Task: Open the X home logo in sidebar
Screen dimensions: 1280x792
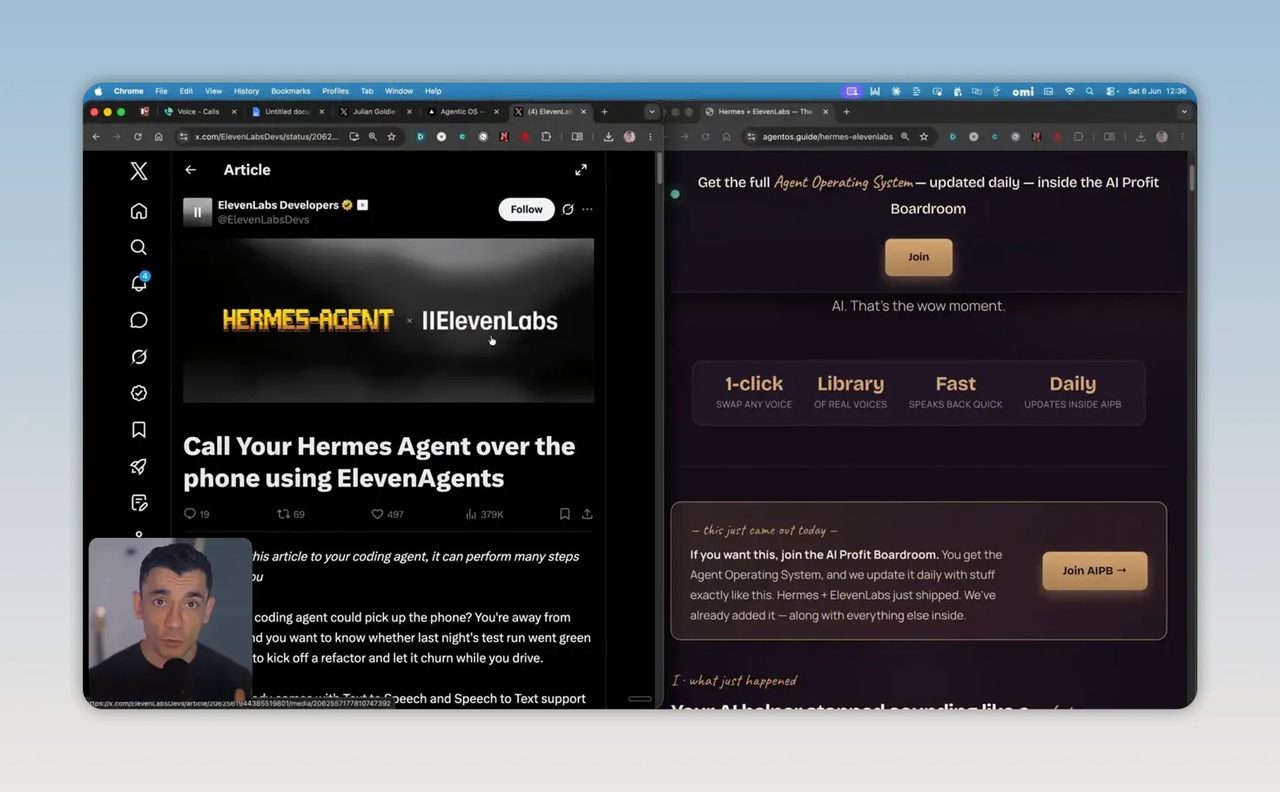Action: pyautogui.click(x=139, y=171)
